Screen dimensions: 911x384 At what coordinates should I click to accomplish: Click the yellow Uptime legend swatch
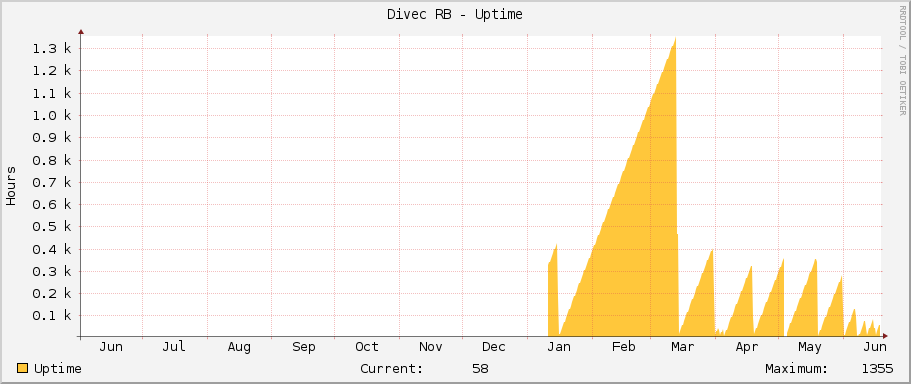(22, 368)
